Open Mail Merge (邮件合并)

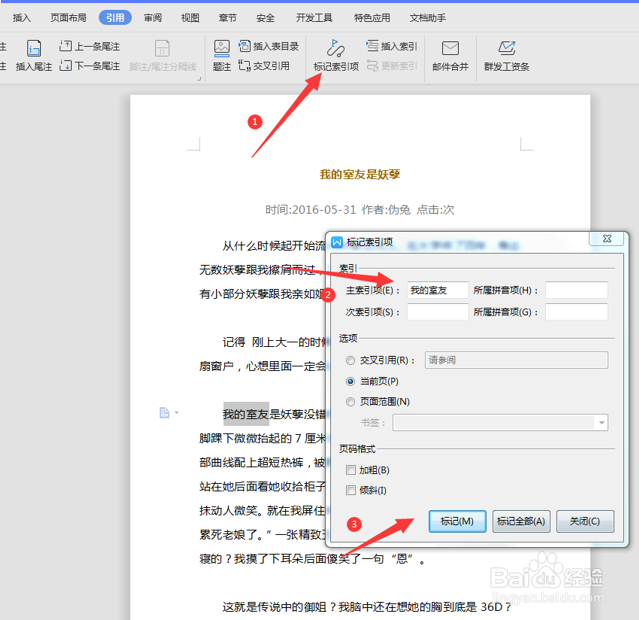pos(450,55)
